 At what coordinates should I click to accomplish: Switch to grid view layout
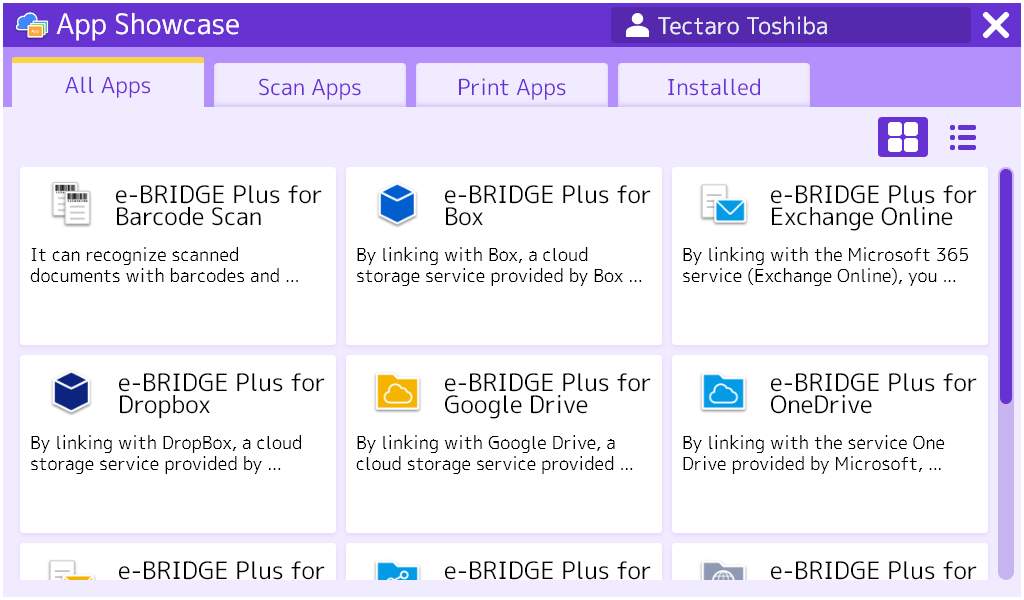(902, 137)
